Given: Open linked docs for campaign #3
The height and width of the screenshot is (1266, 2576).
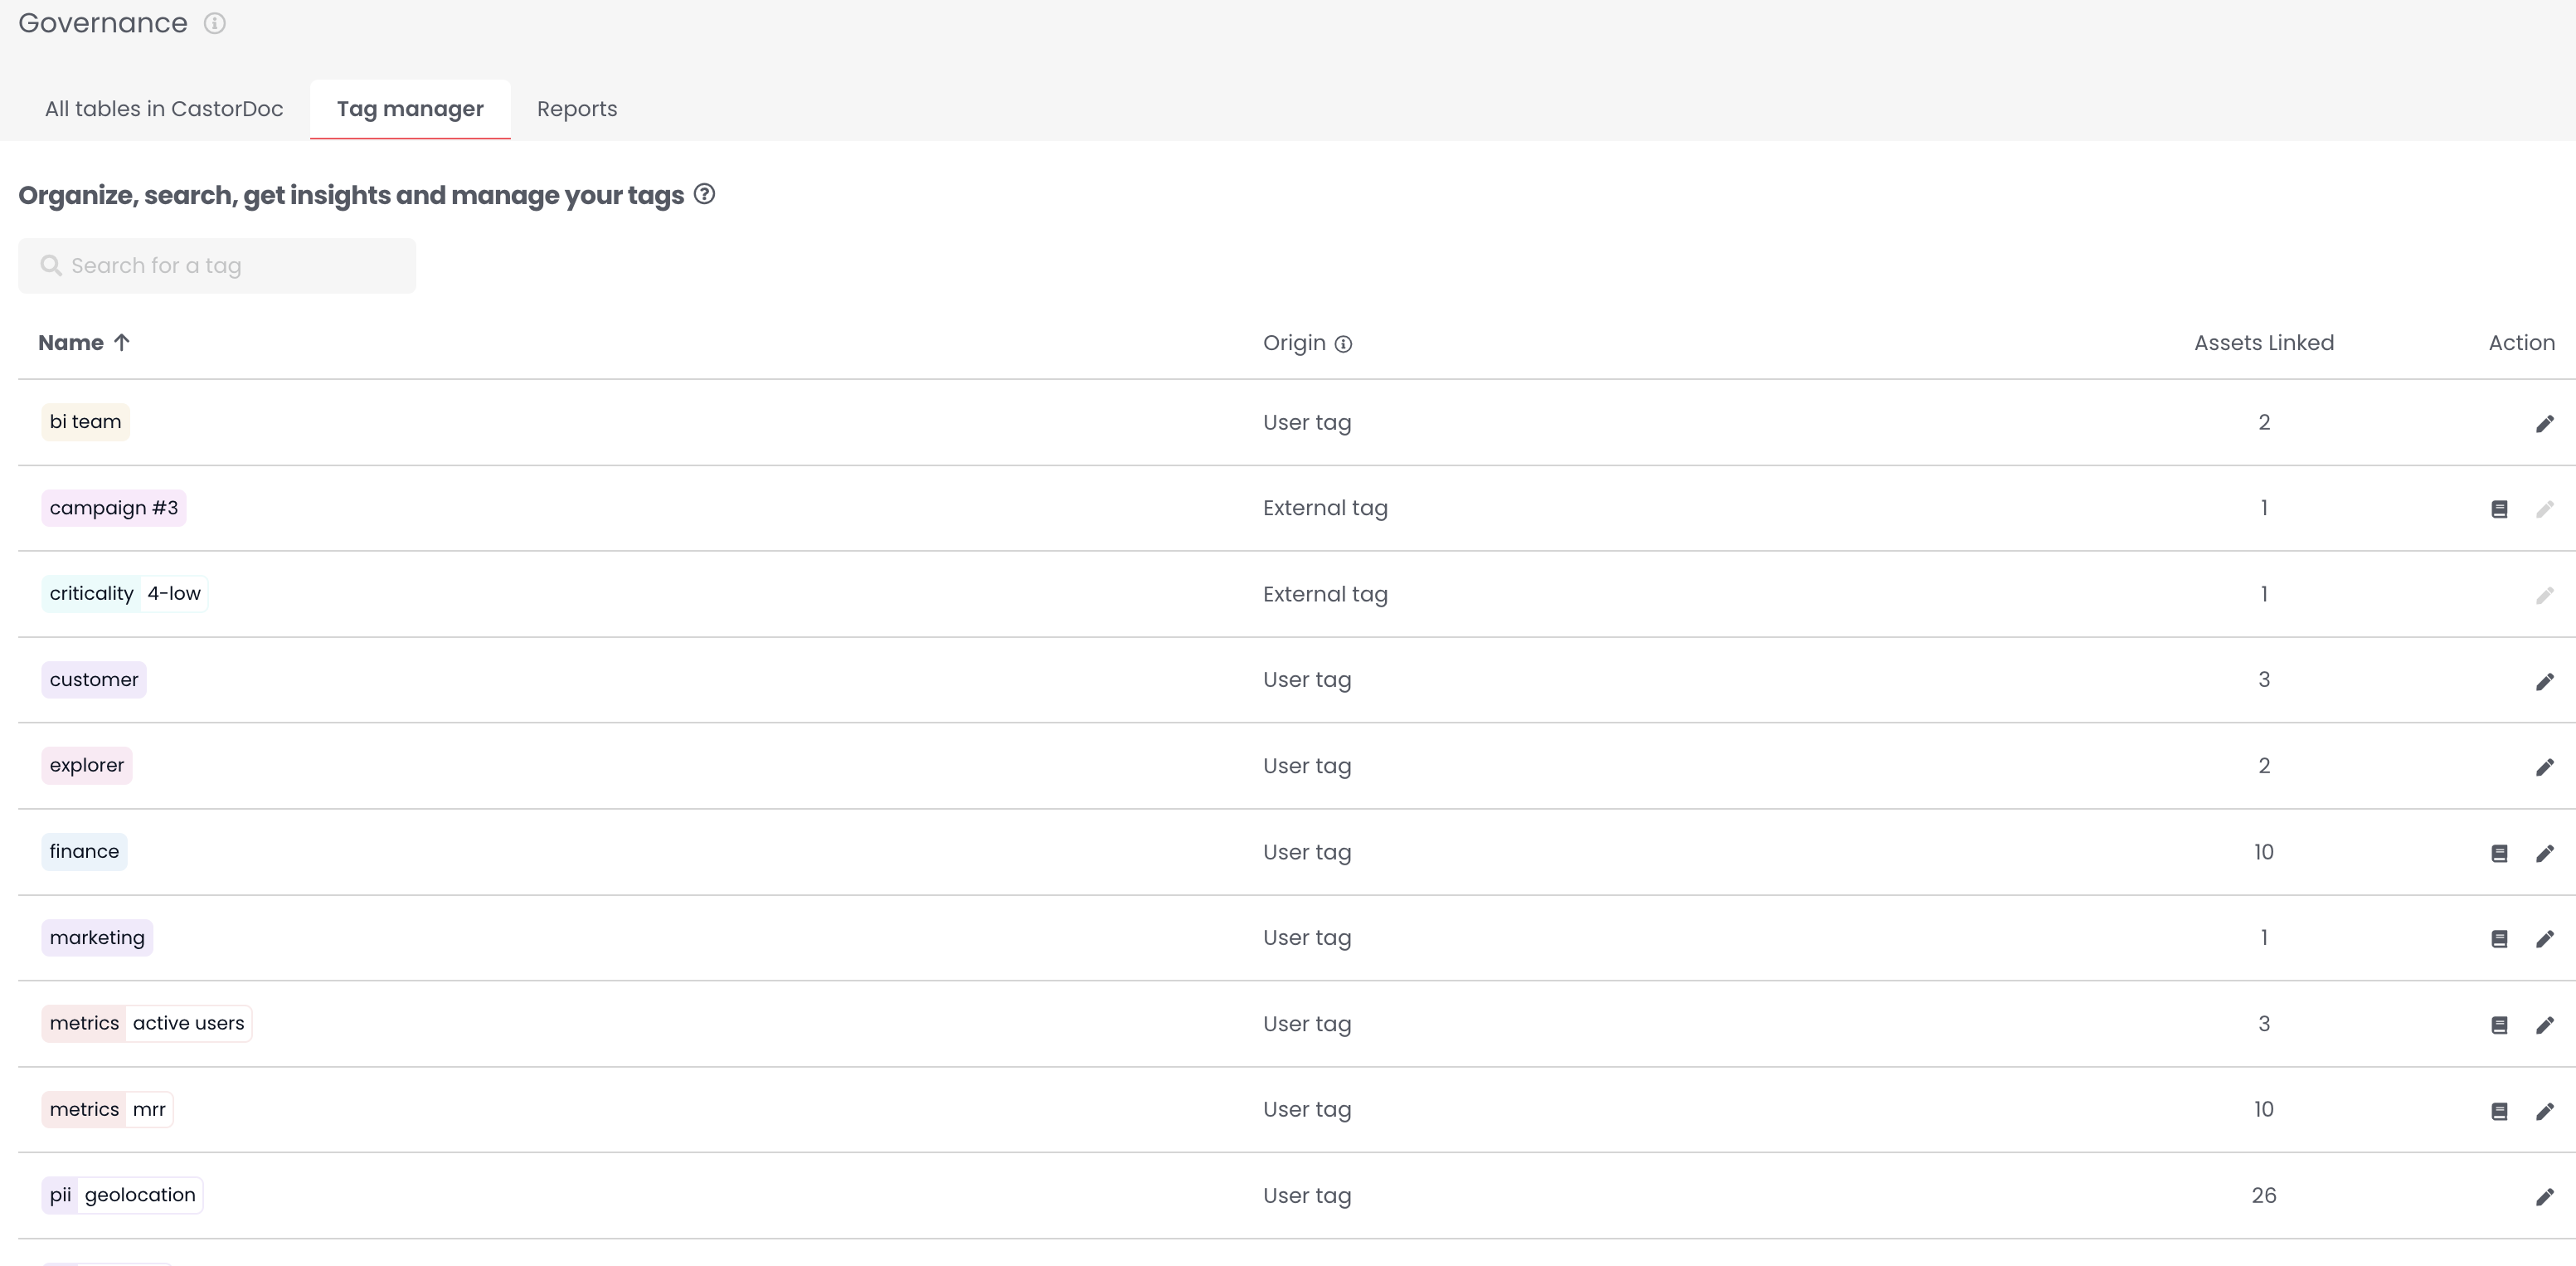Looking at the screenshot, I should [x=2498, y=510].
